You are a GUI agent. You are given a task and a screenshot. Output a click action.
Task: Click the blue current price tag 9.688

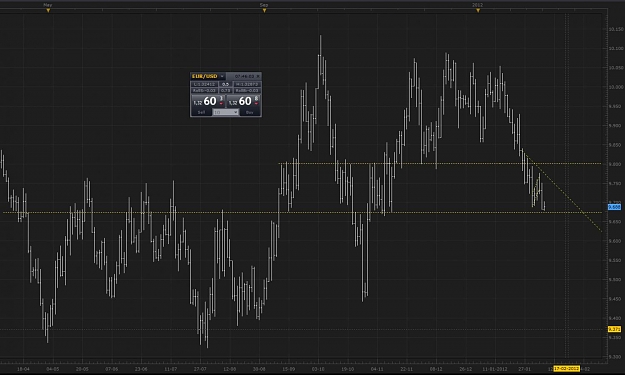614,207
